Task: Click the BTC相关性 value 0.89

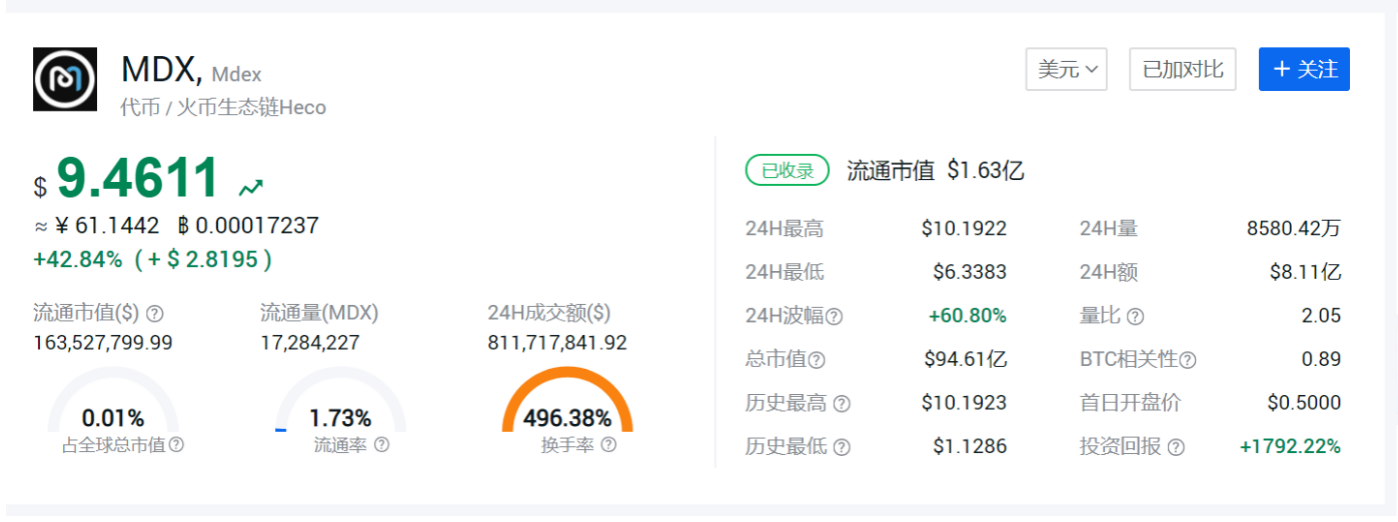Action: coord(1322,360)
